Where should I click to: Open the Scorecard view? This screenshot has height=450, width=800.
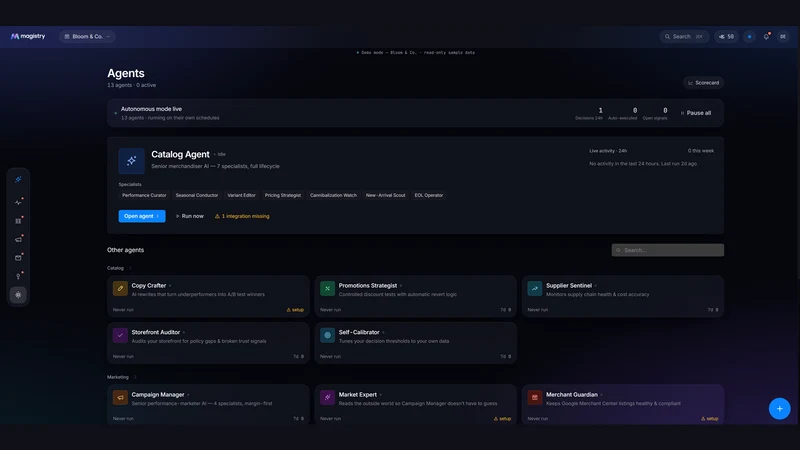tap(703, 83)
